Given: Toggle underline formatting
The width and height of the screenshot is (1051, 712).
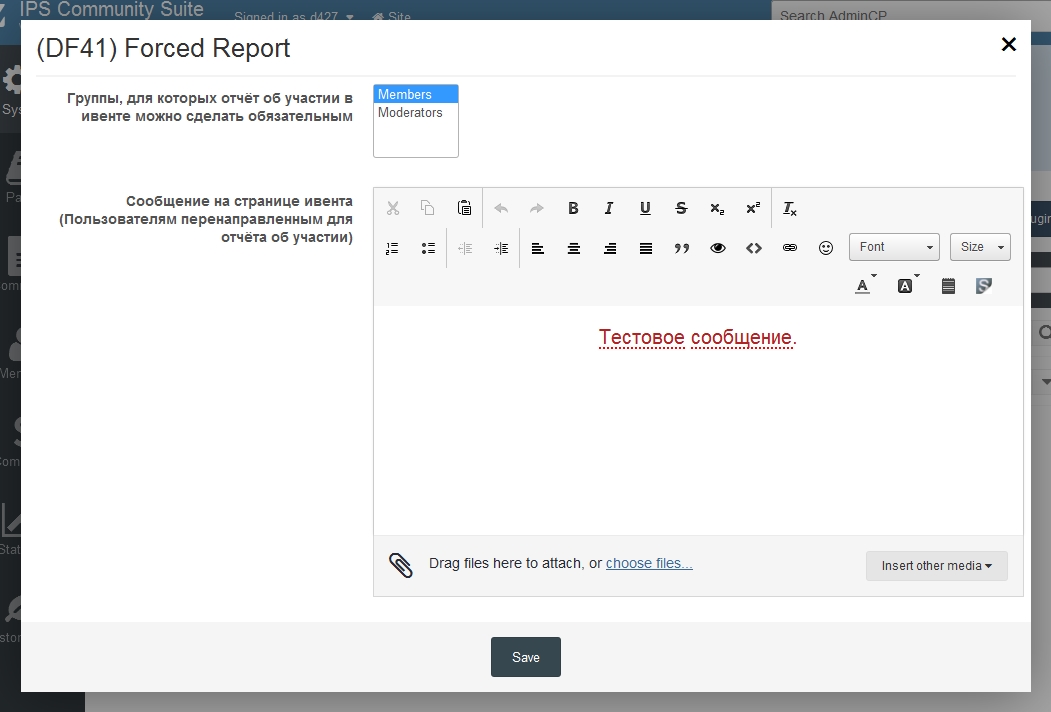Looking at the screenshot, I should pyautogui.click(x=645, y=209).
